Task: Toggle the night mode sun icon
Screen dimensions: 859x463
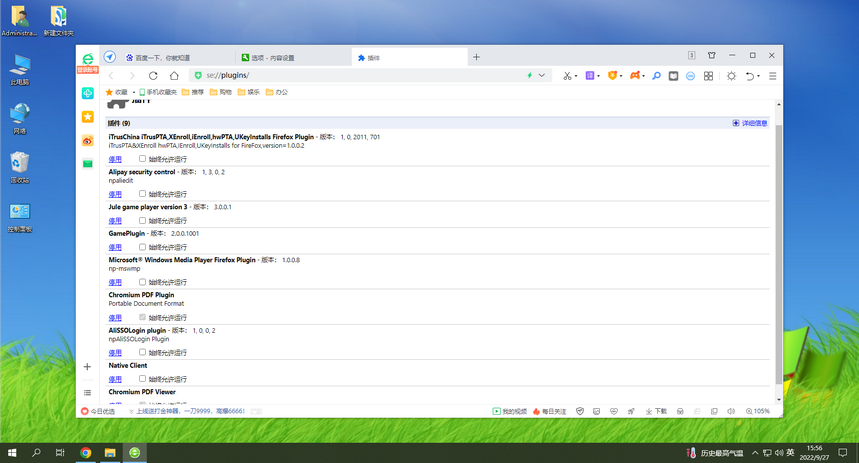Action: 731,76
